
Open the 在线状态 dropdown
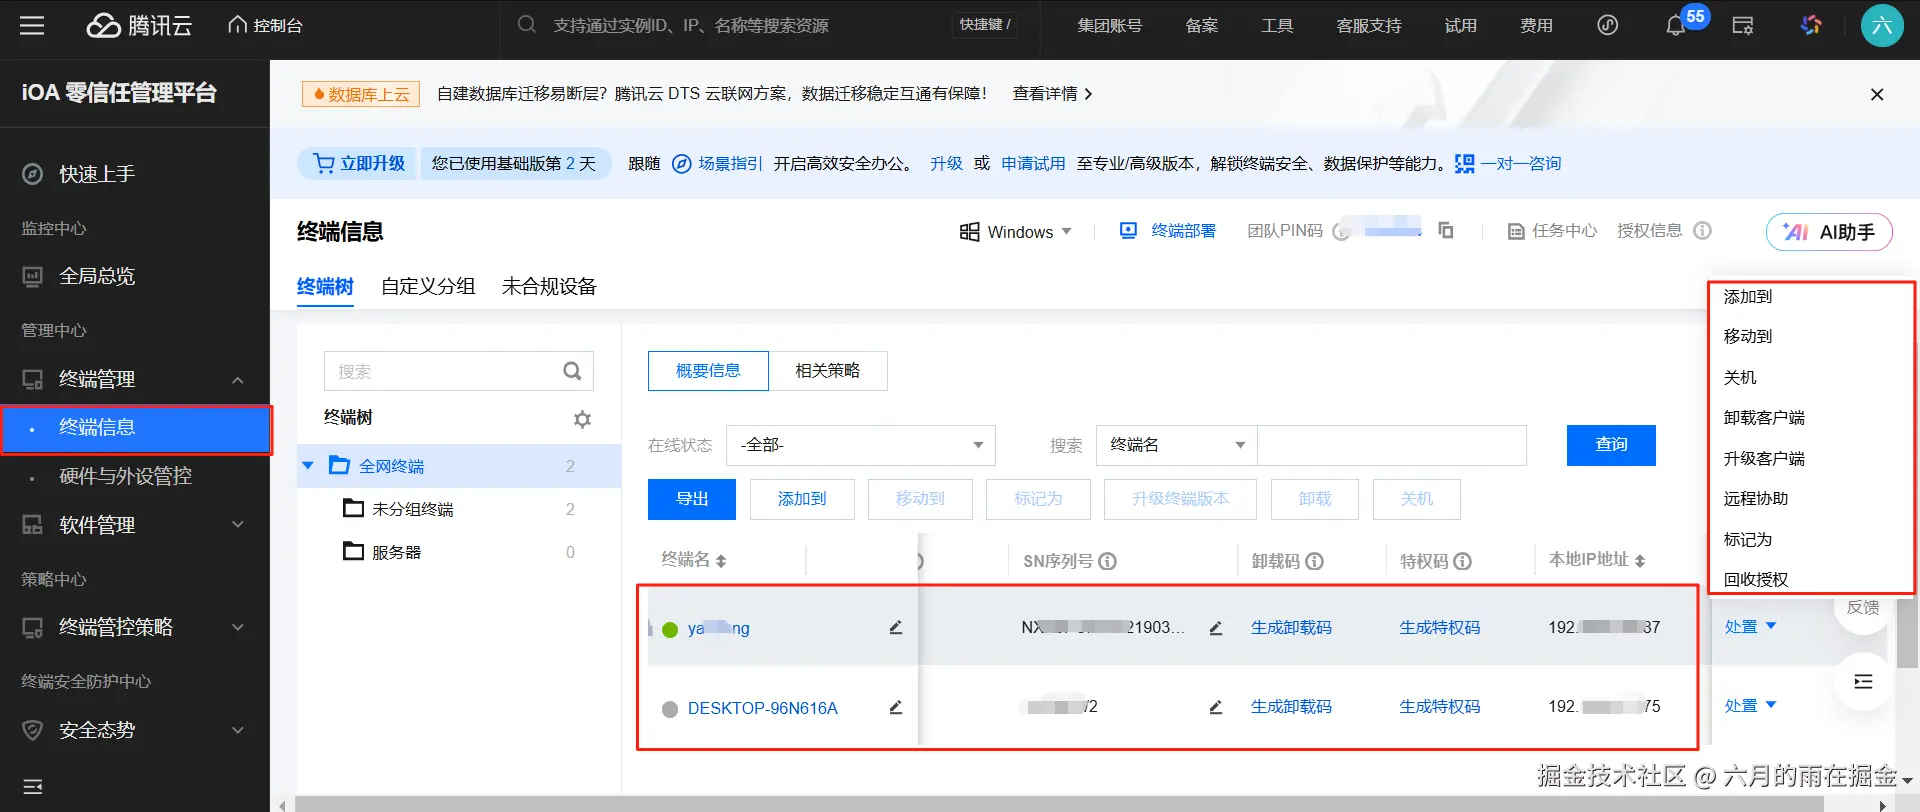coord(860,445)
